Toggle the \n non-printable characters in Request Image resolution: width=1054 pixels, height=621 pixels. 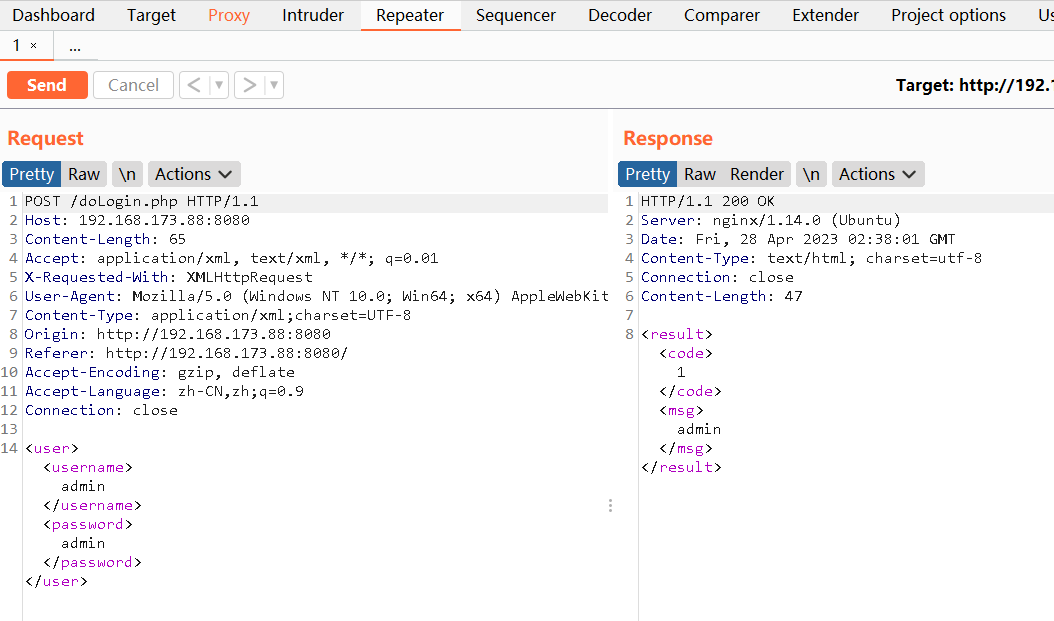(x=127, y=174)
